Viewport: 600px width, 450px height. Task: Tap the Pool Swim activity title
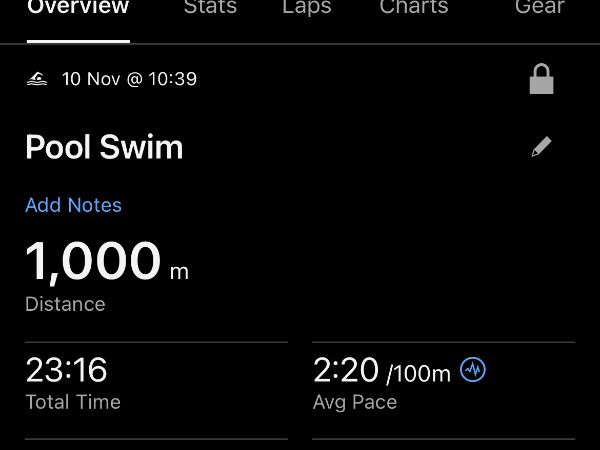104,148
